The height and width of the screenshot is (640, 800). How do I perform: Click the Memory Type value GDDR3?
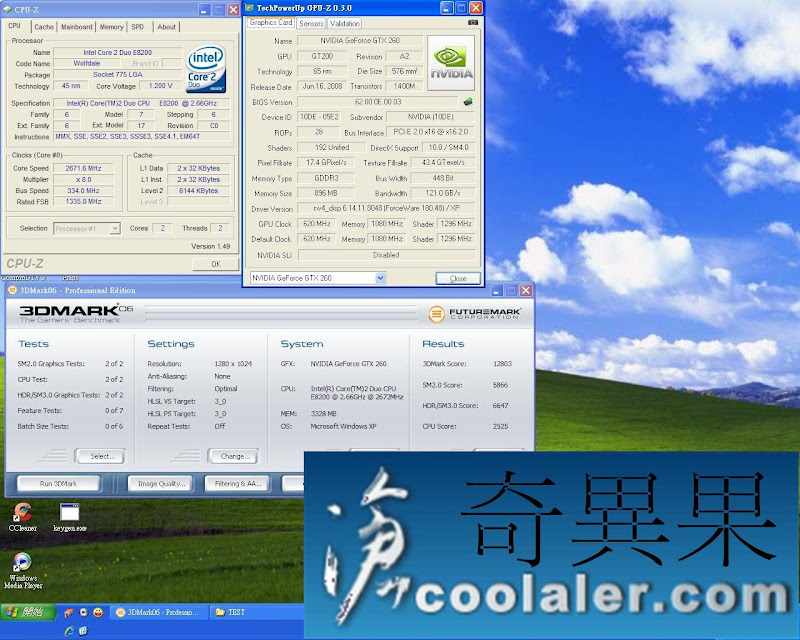(326, 178)
